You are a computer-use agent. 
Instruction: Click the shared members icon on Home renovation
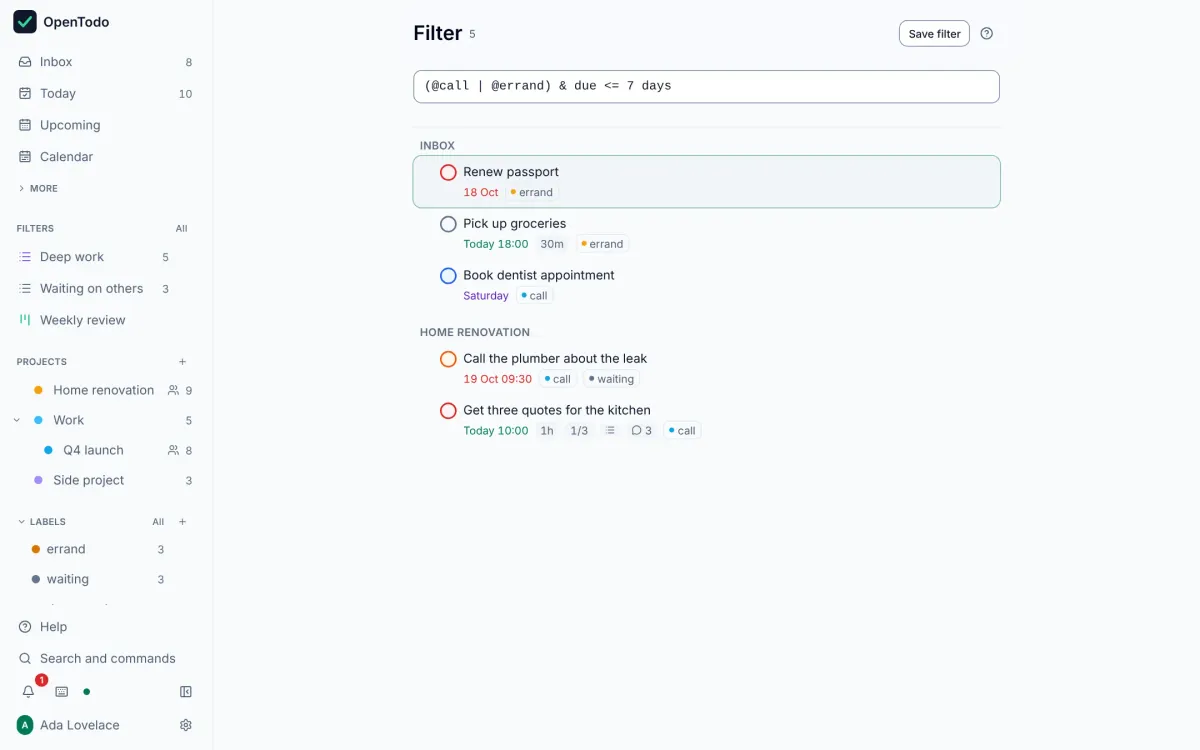[x=174, y=390]
